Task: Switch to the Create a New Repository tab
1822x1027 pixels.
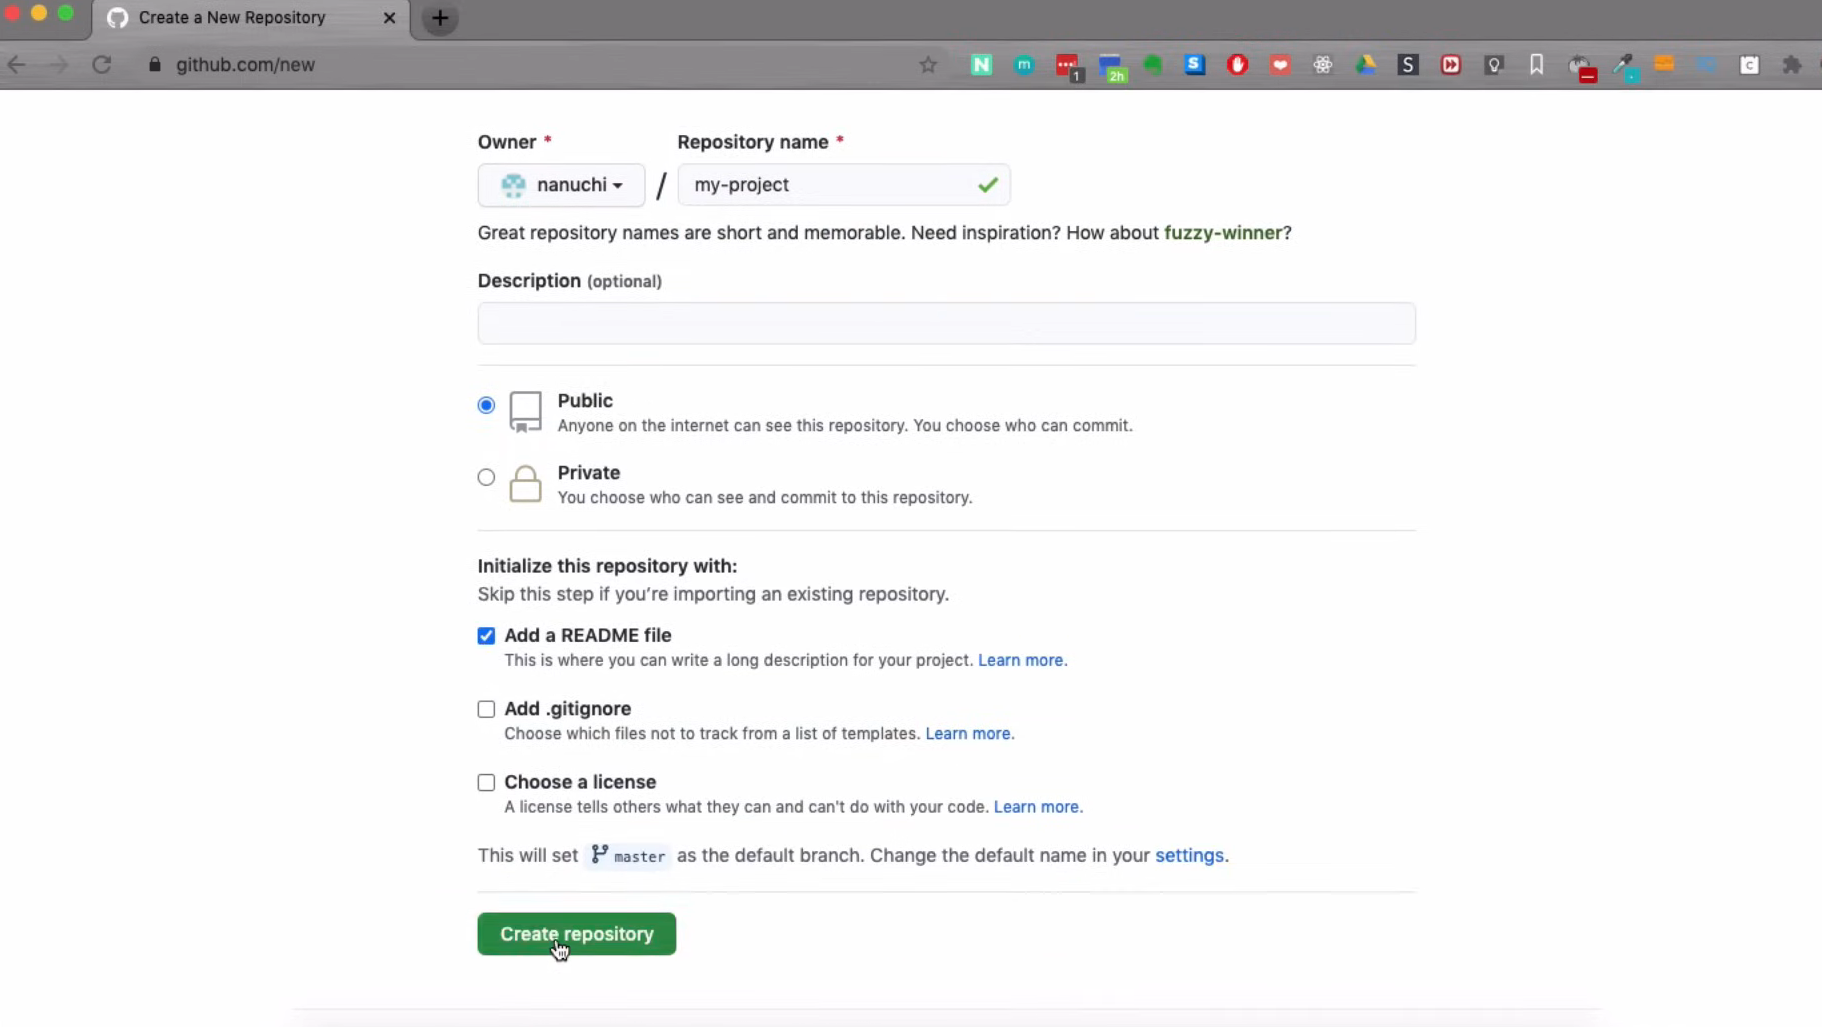Action: [x=232, y=18]
